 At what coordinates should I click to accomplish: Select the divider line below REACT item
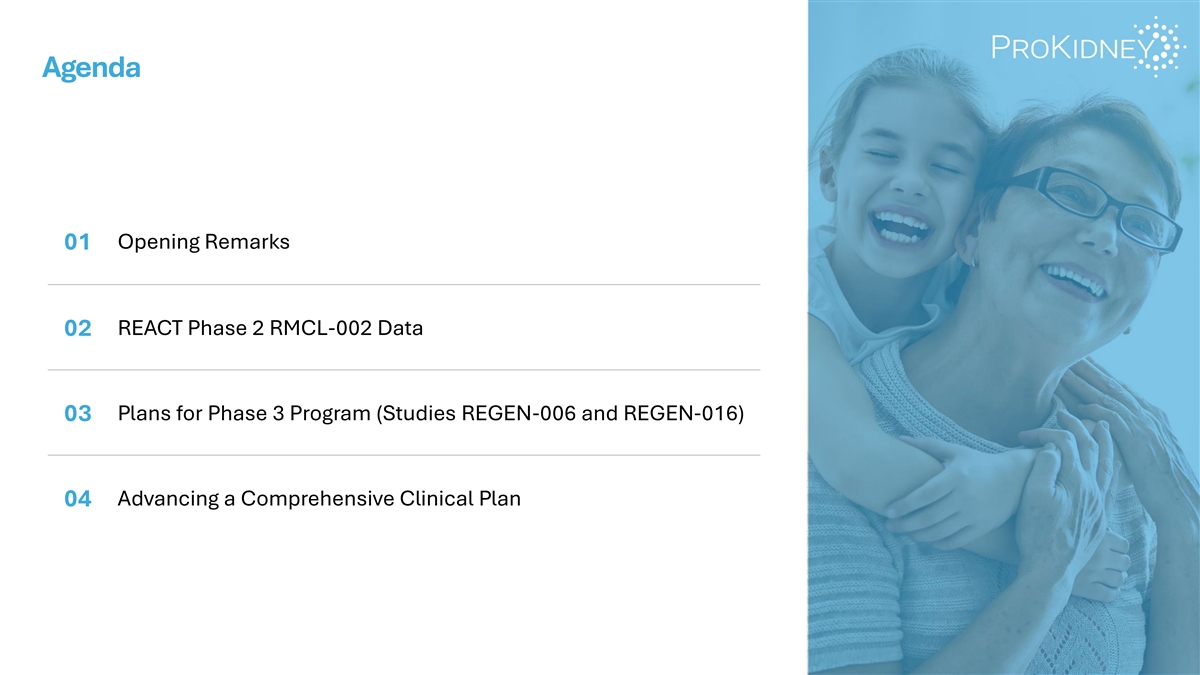[x=404, y=370]
